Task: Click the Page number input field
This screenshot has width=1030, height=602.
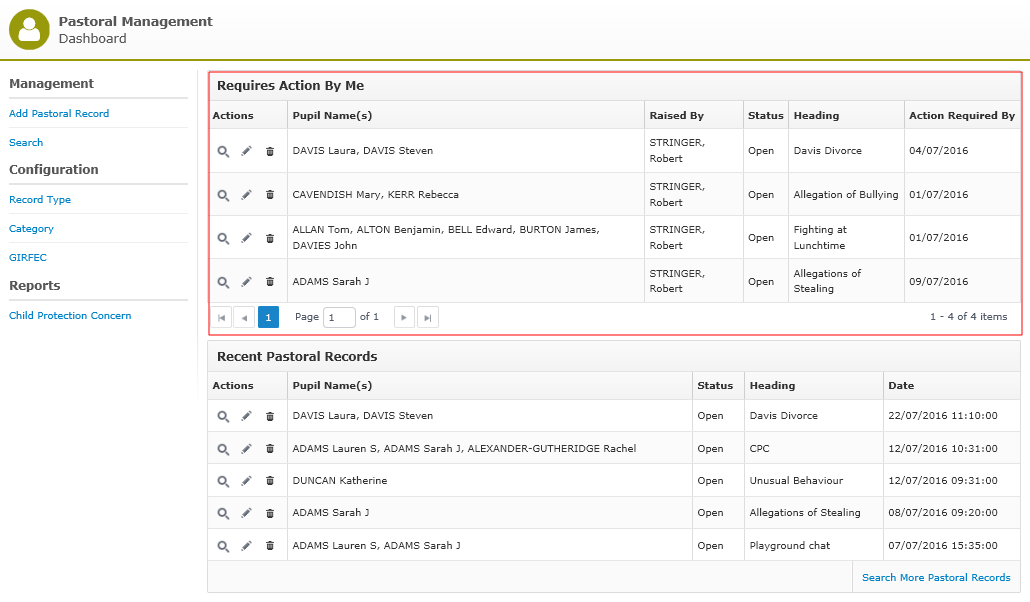Action: point(339,317)
